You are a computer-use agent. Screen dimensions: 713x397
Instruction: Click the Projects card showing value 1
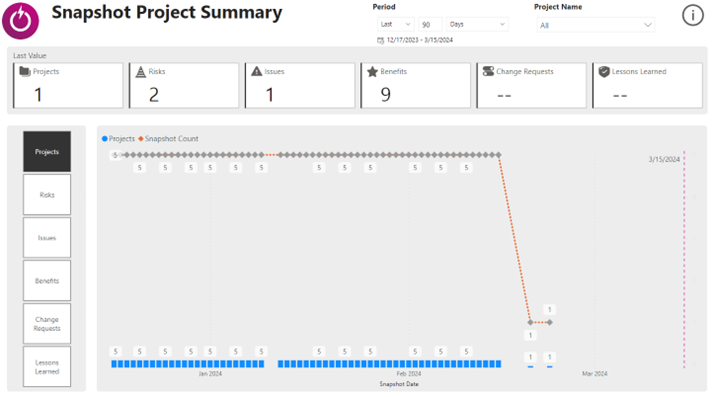point(68,85)
